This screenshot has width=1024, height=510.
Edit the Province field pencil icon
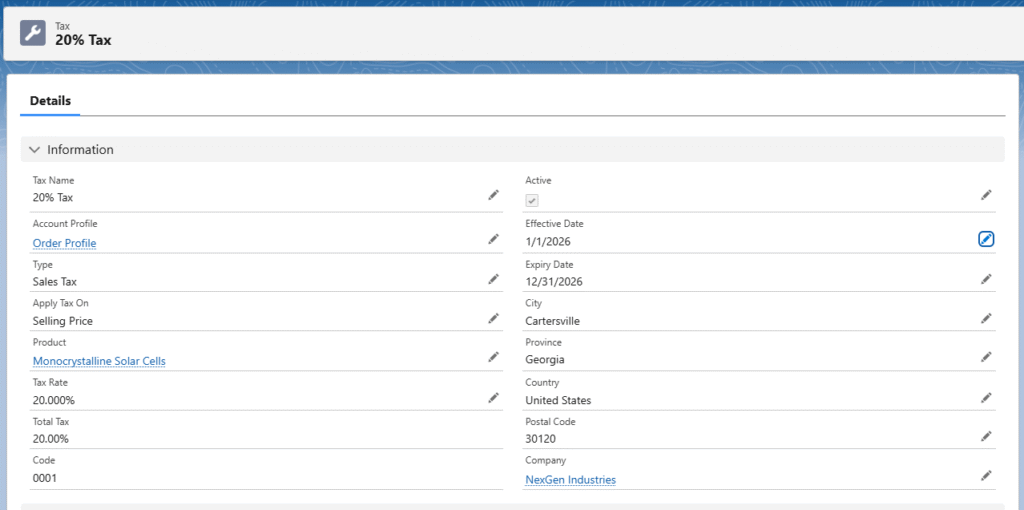click(x=986, y=357)
